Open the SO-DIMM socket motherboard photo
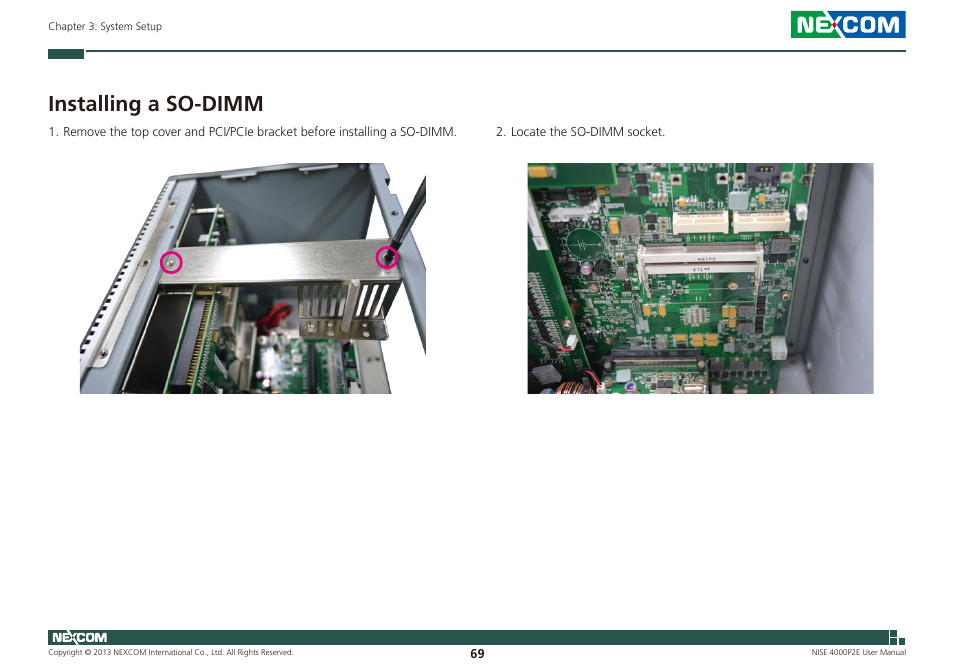Viewport: 954px width, 672px height. (x=700, y=278)
